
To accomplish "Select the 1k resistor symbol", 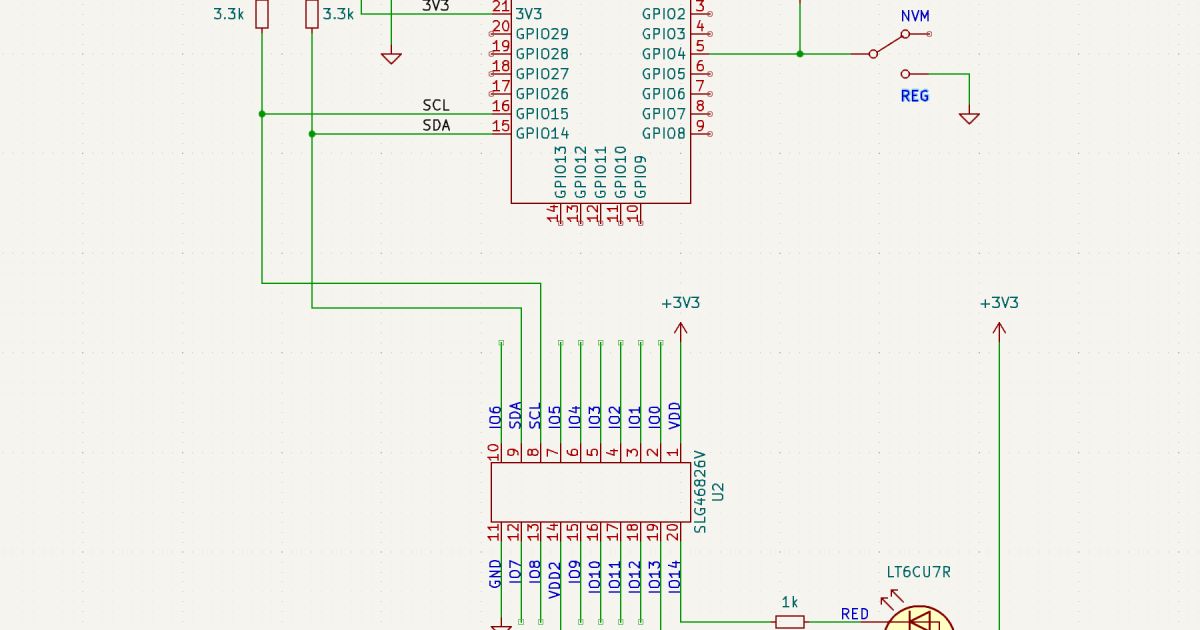I will [790, 622].
